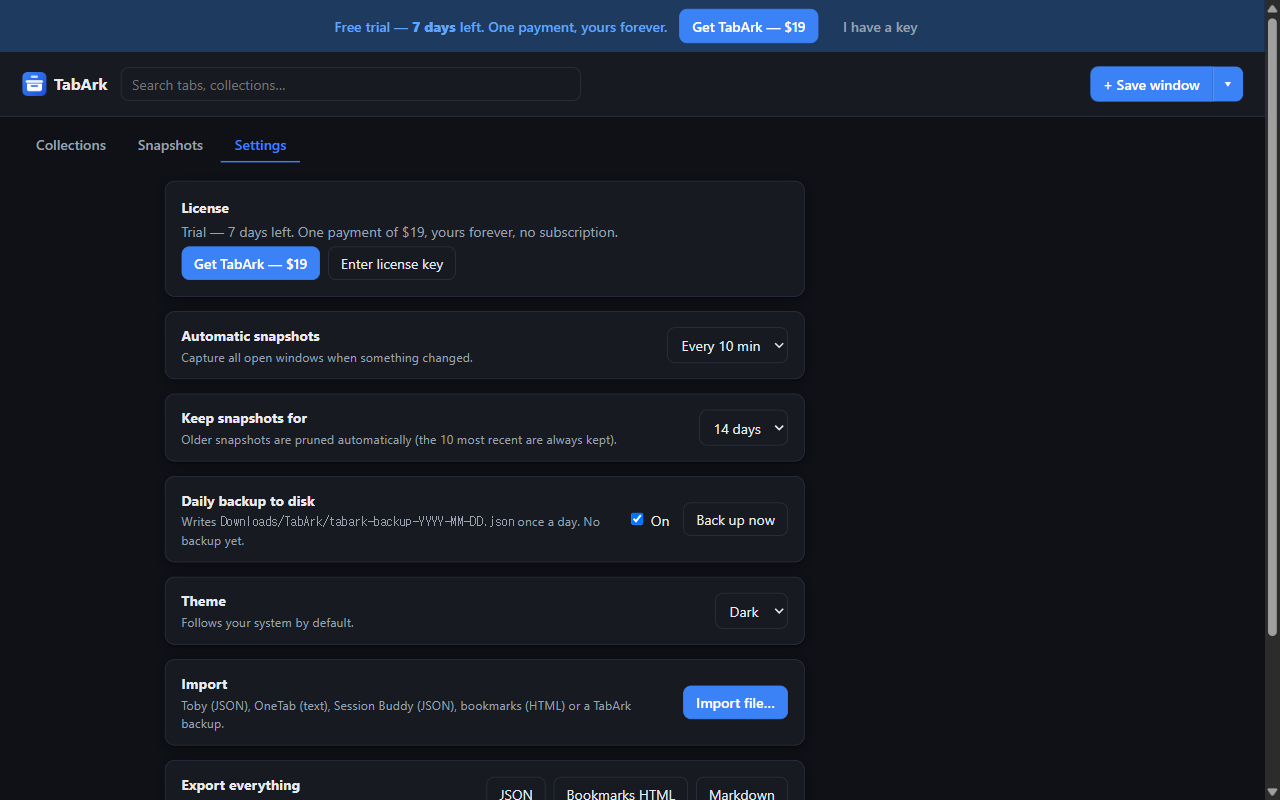Click 'Capture all open windows when something changed.' text

point(327,358)
